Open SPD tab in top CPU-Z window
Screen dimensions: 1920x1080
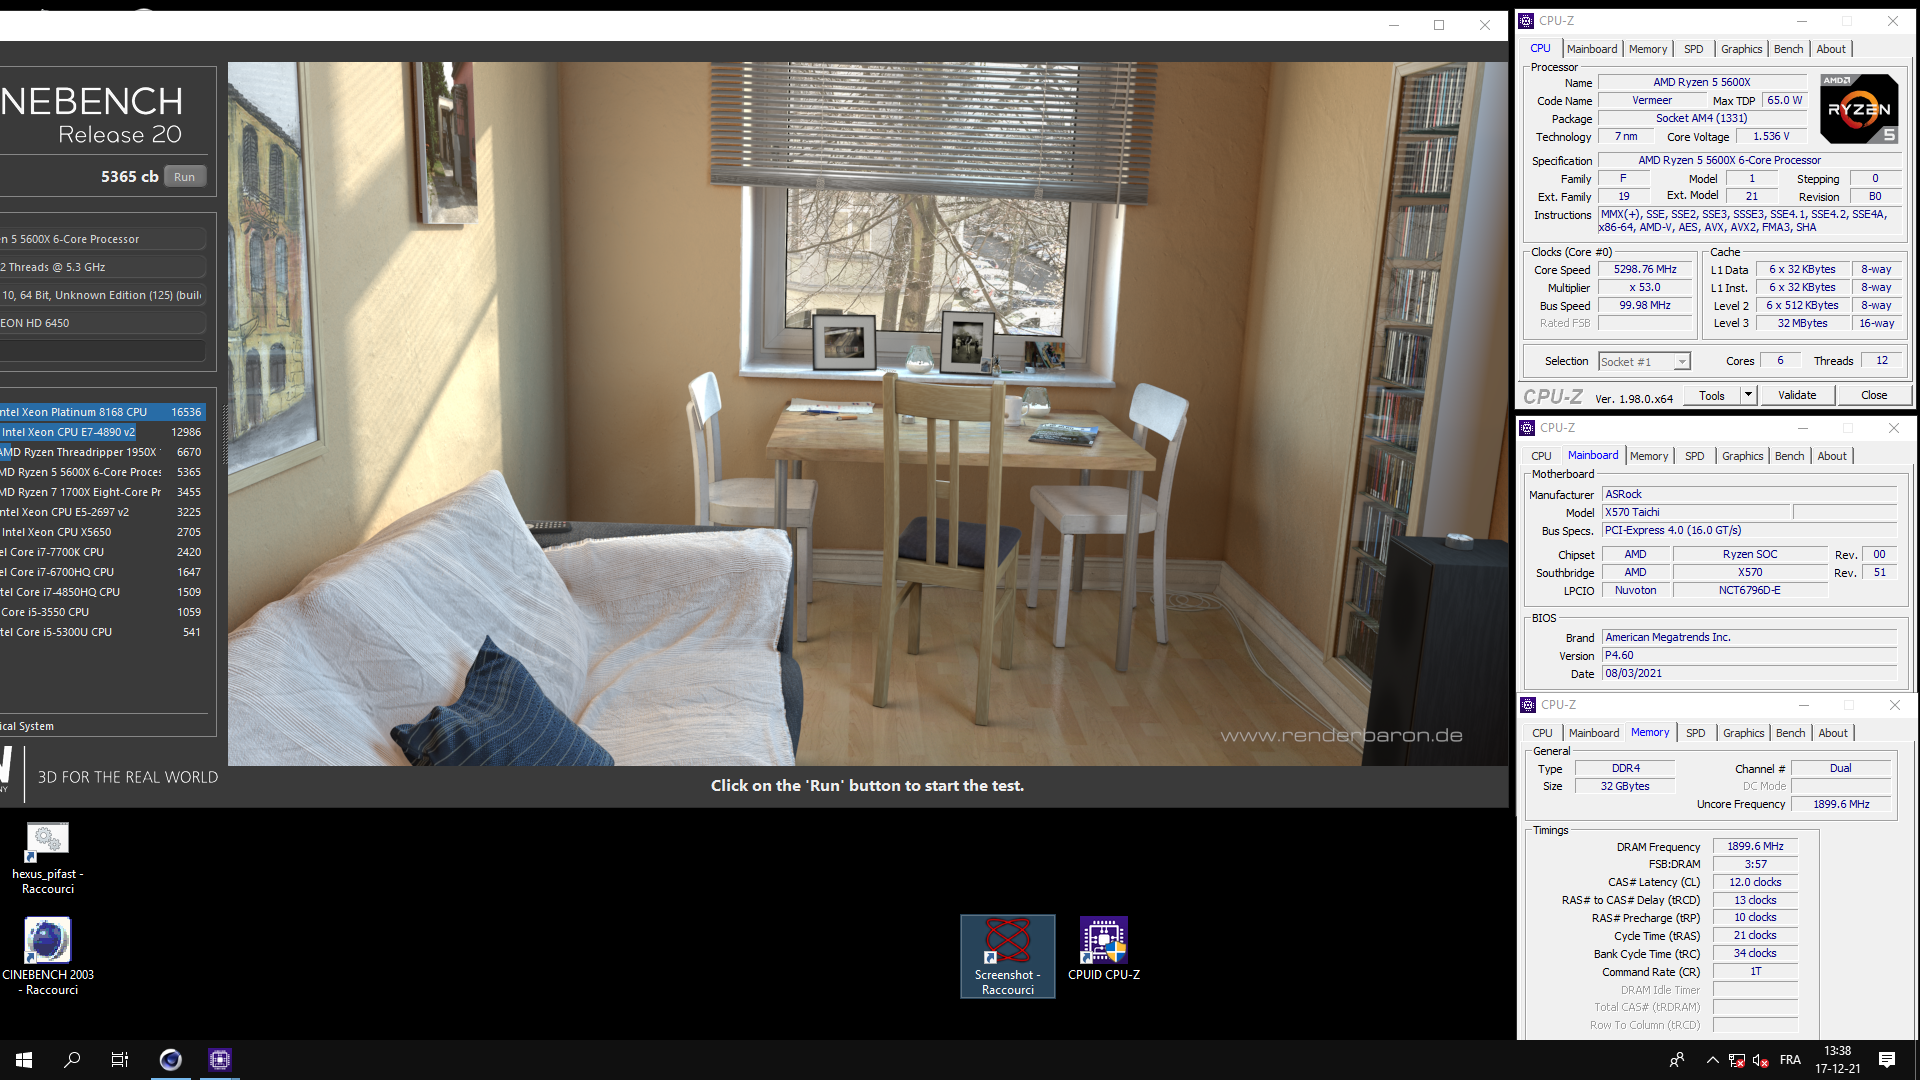pyautogui.click(x=1694, y=49)
